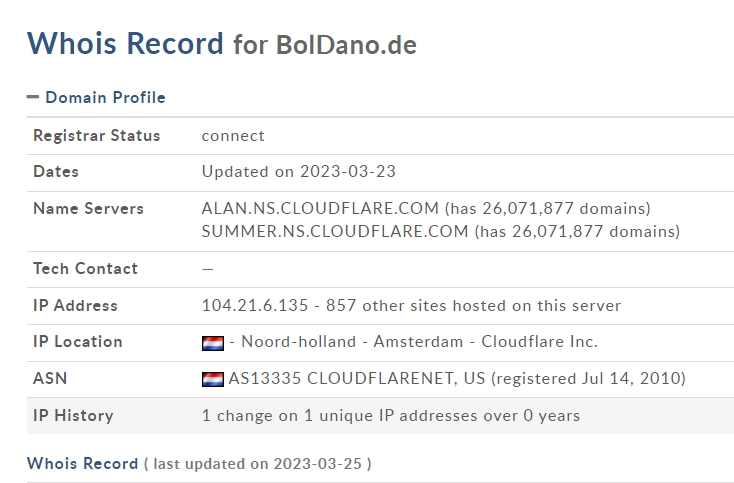Open the SUMMER.NS.CLOUDFLARE.COM name server text
This screenshot has width=734, height=483.
coord(335,231)
